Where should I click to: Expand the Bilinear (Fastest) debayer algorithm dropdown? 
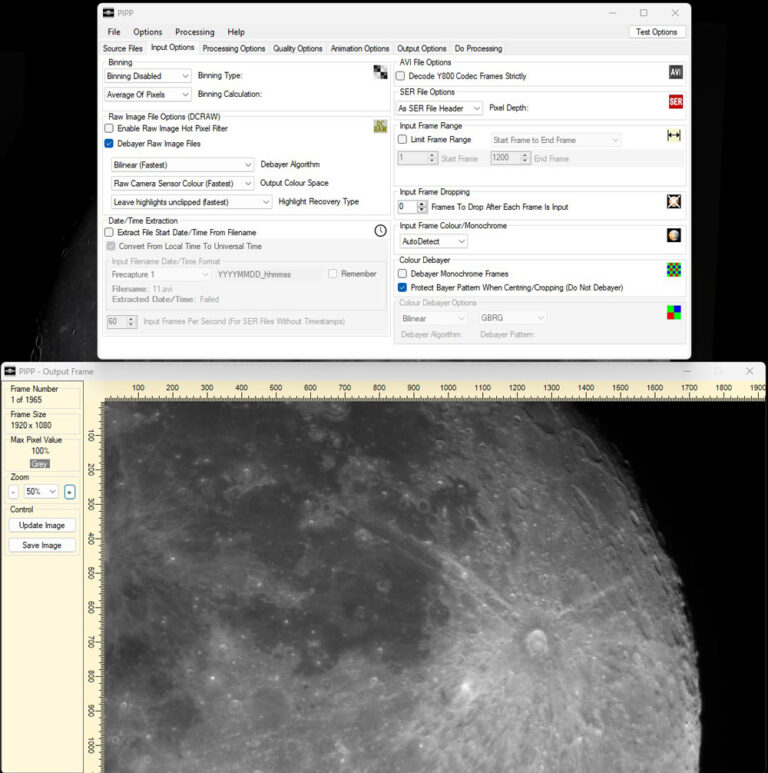pyautogui.click(x=182, y=165)
